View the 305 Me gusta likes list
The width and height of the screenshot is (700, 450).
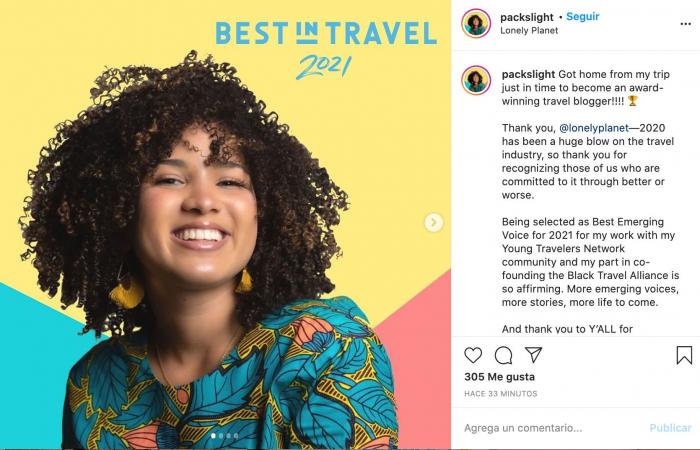pos(499,377)
